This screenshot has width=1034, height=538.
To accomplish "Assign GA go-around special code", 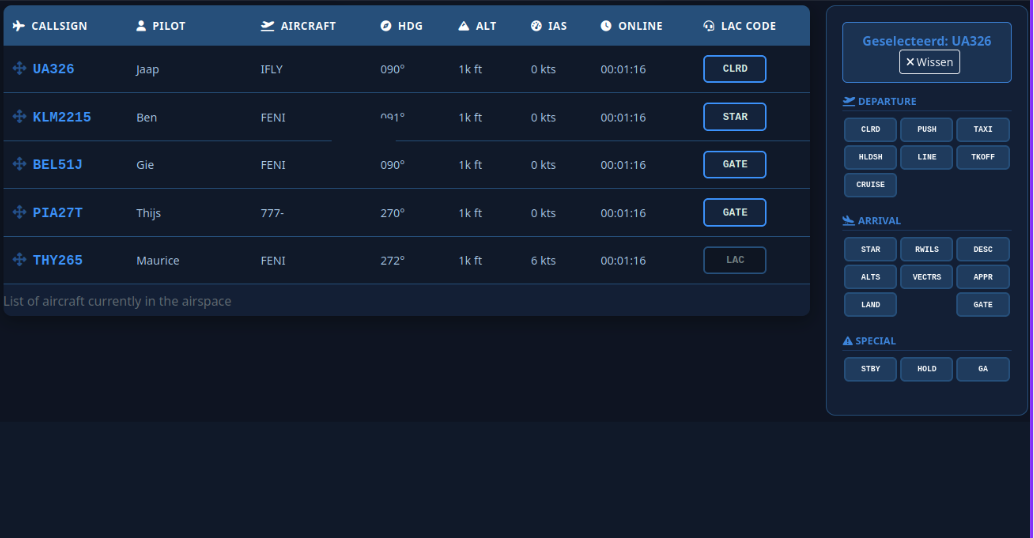I will [x=983, y=369].
